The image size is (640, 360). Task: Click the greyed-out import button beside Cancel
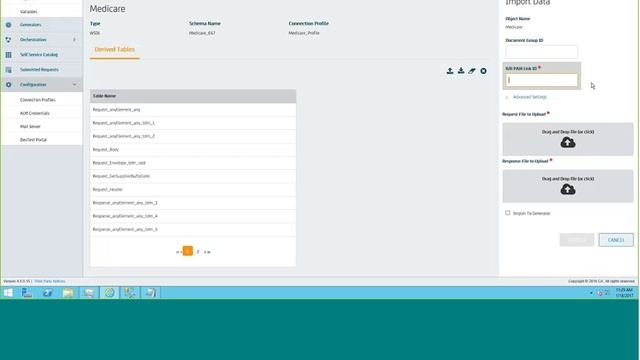(x=577, y=240)
